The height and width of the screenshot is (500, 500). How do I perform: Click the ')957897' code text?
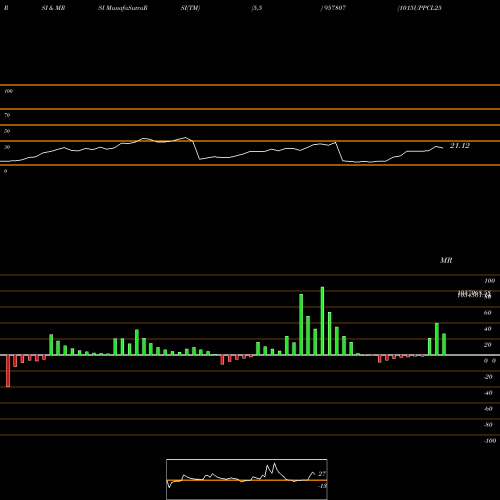tap(333, 8)
